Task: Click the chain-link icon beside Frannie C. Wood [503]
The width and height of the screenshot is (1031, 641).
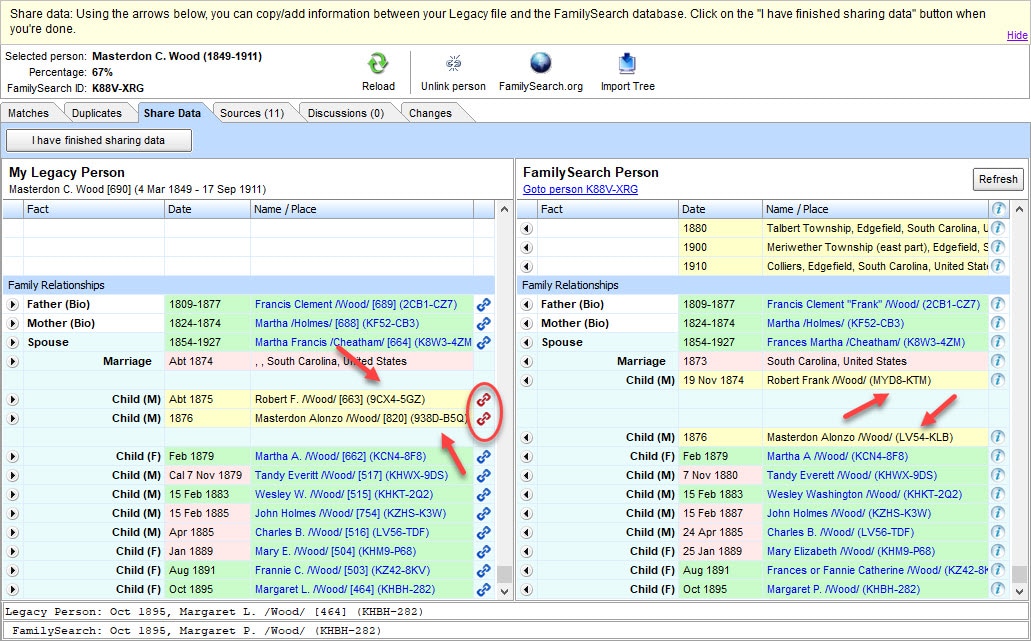Action: pyautogui.click(x=483, y=571)
